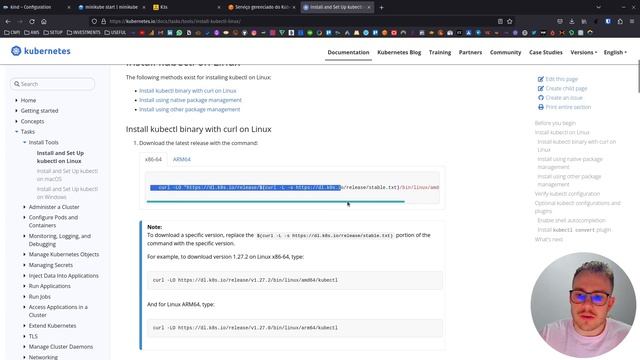Viewport: 640px width, 360px height.
Task: Select the ARM64 code tab
Action: click(182, 159)
